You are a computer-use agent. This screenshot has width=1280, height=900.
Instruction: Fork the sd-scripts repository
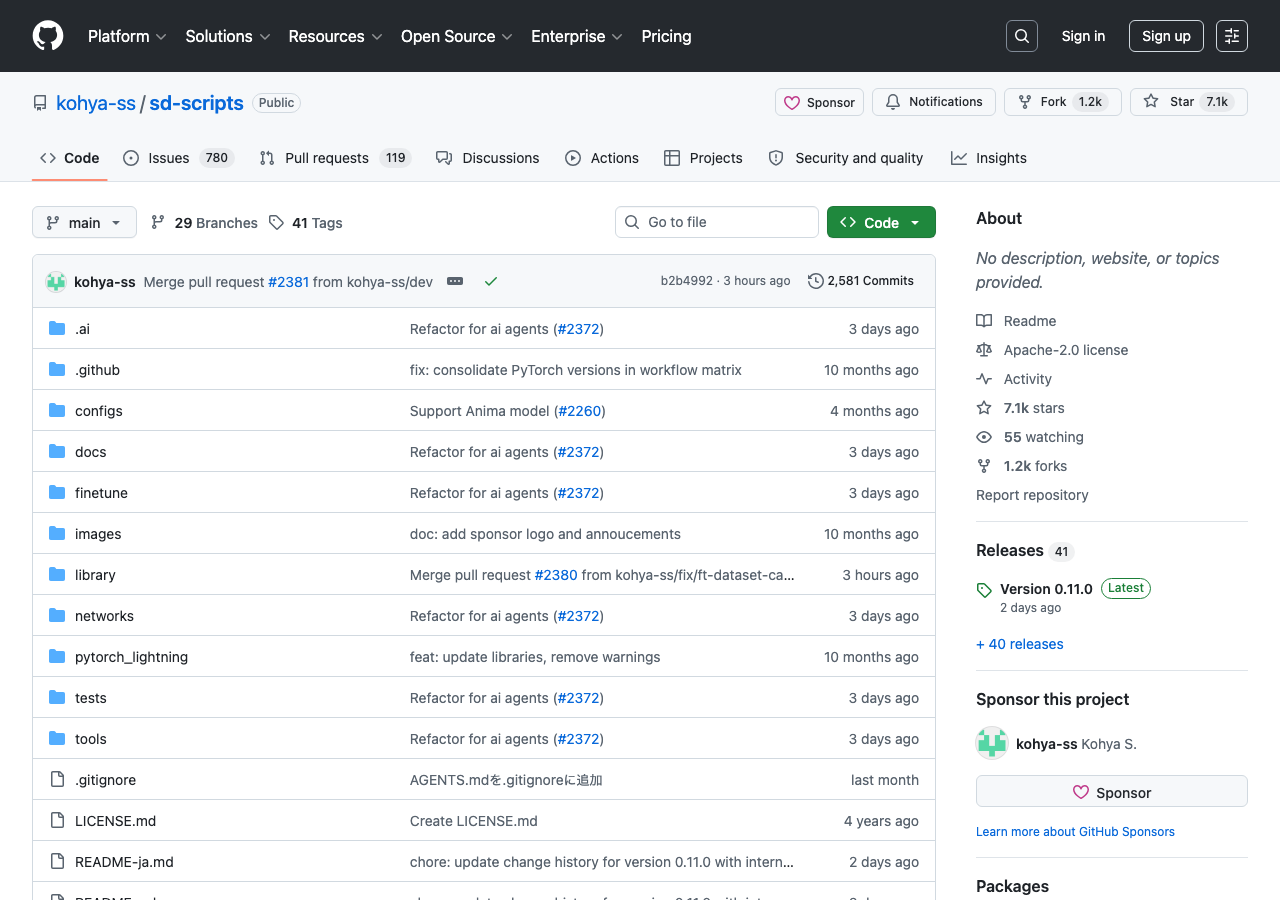(1062, 102)
